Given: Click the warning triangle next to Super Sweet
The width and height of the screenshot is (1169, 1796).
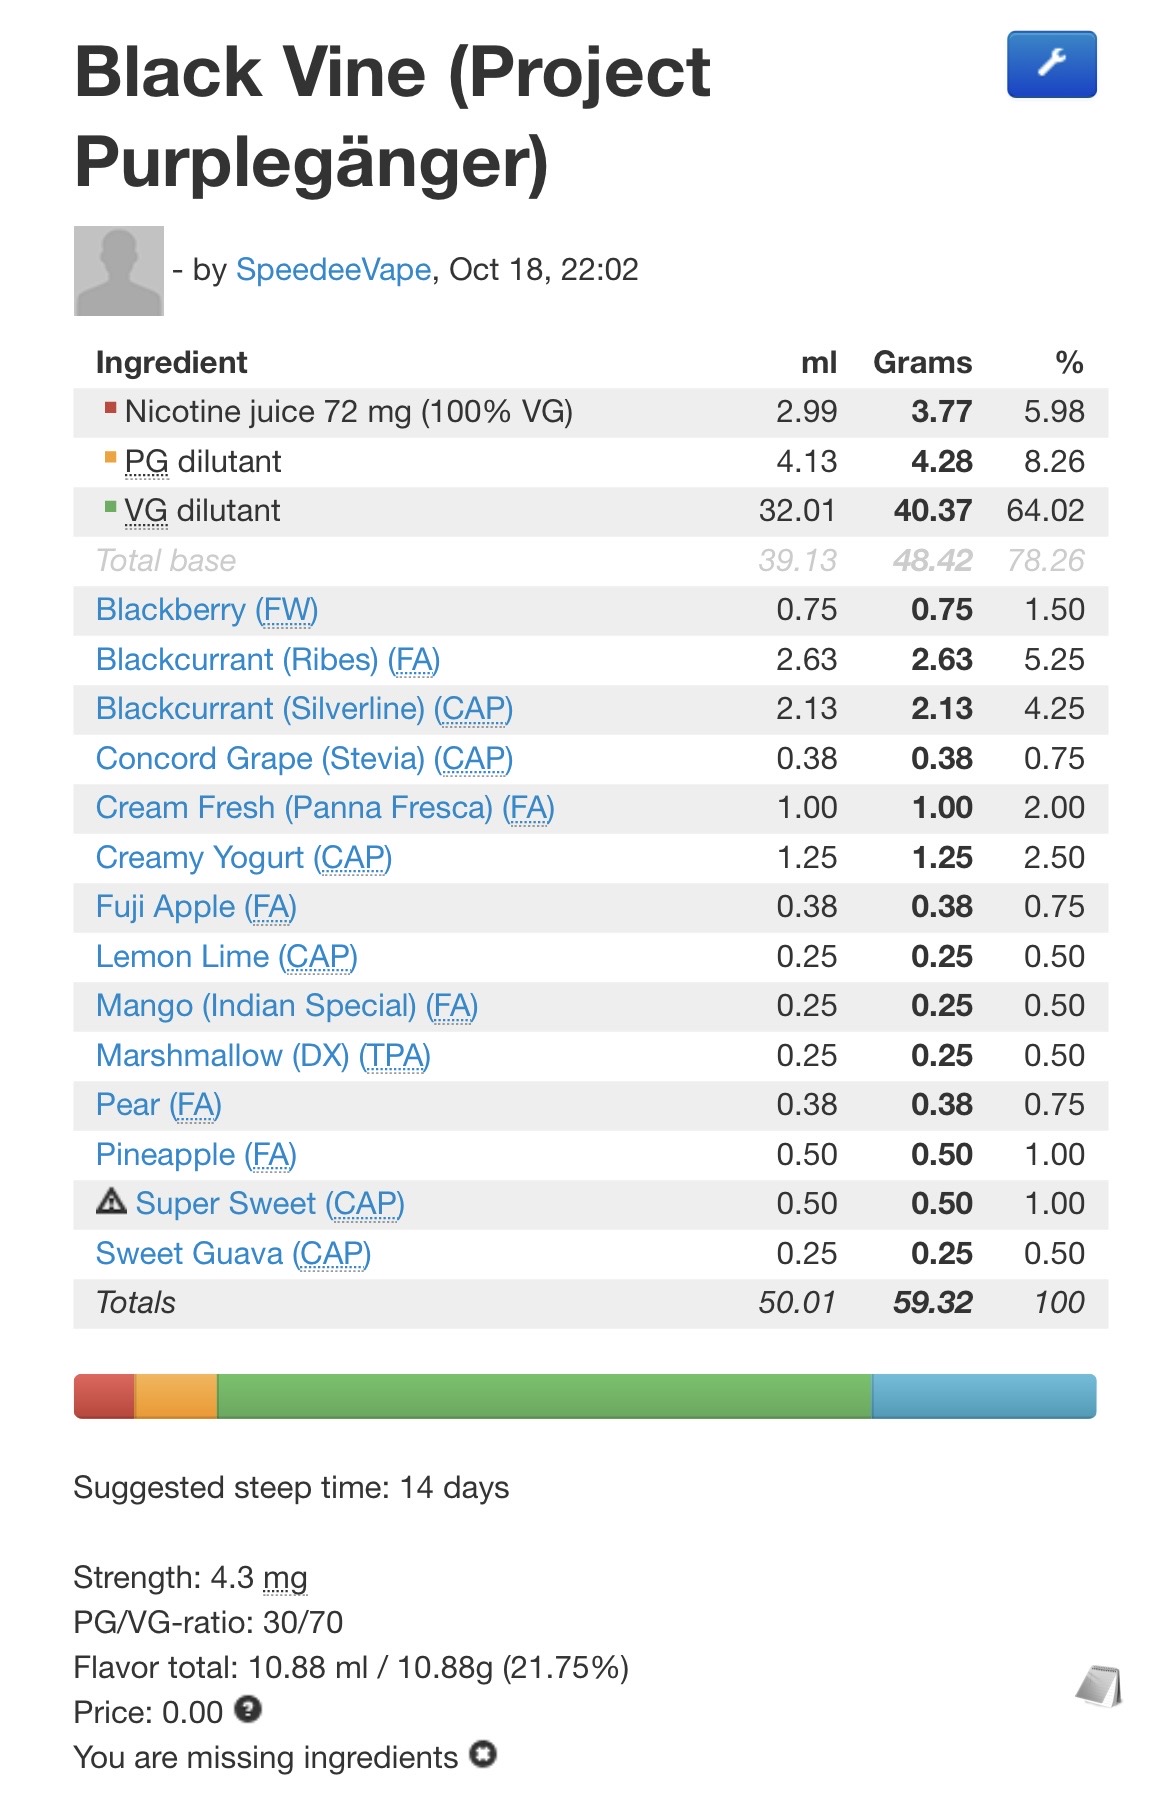Looking at the screenshot, I should (111, 1201).
